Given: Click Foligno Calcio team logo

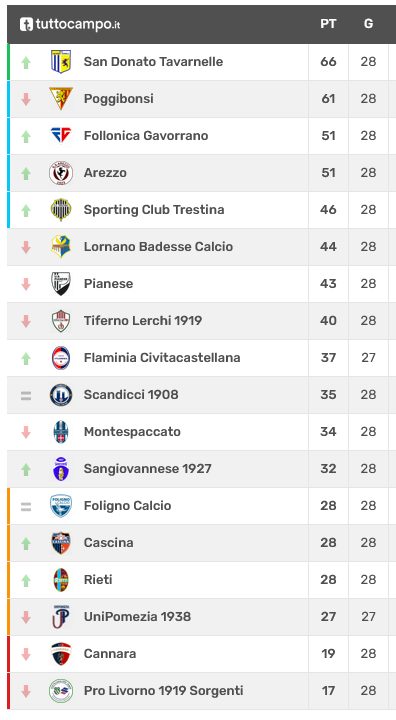Looking at the screenshot, I should point(61,506).
